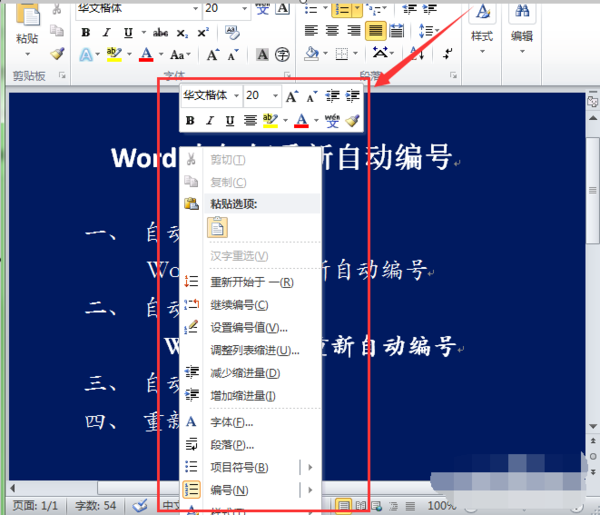Toggle subscript in the ribbon

coord(182,33)
